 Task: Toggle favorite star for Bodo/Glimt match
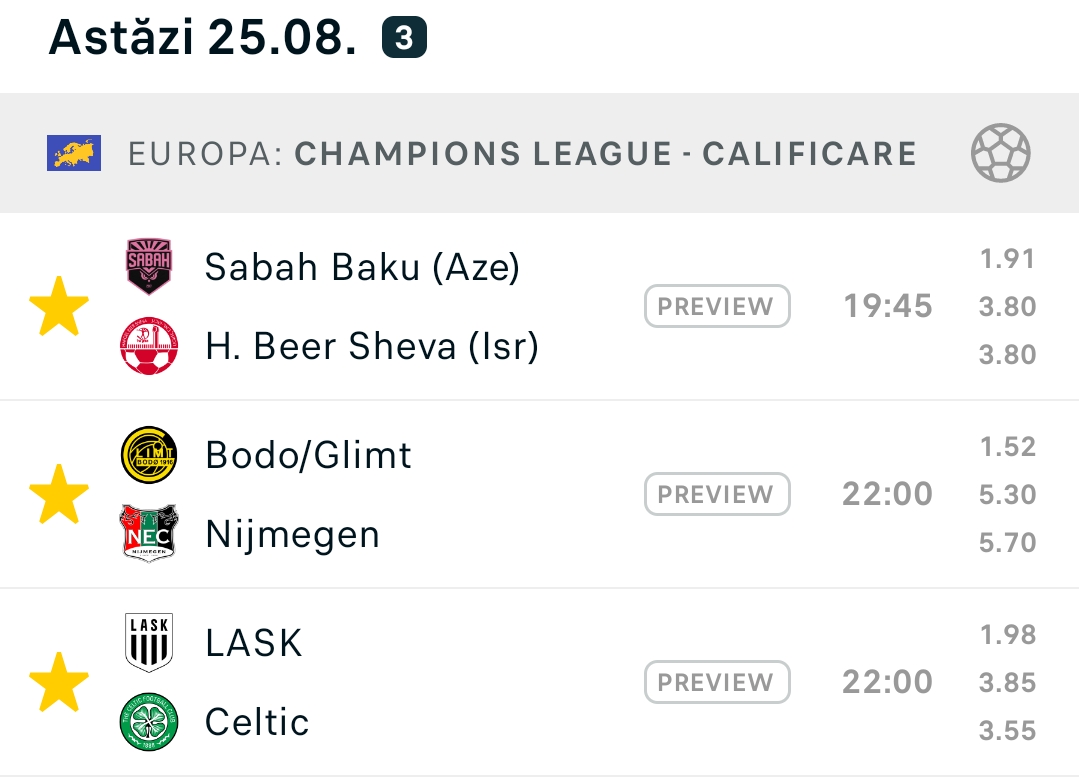(59, 494)
